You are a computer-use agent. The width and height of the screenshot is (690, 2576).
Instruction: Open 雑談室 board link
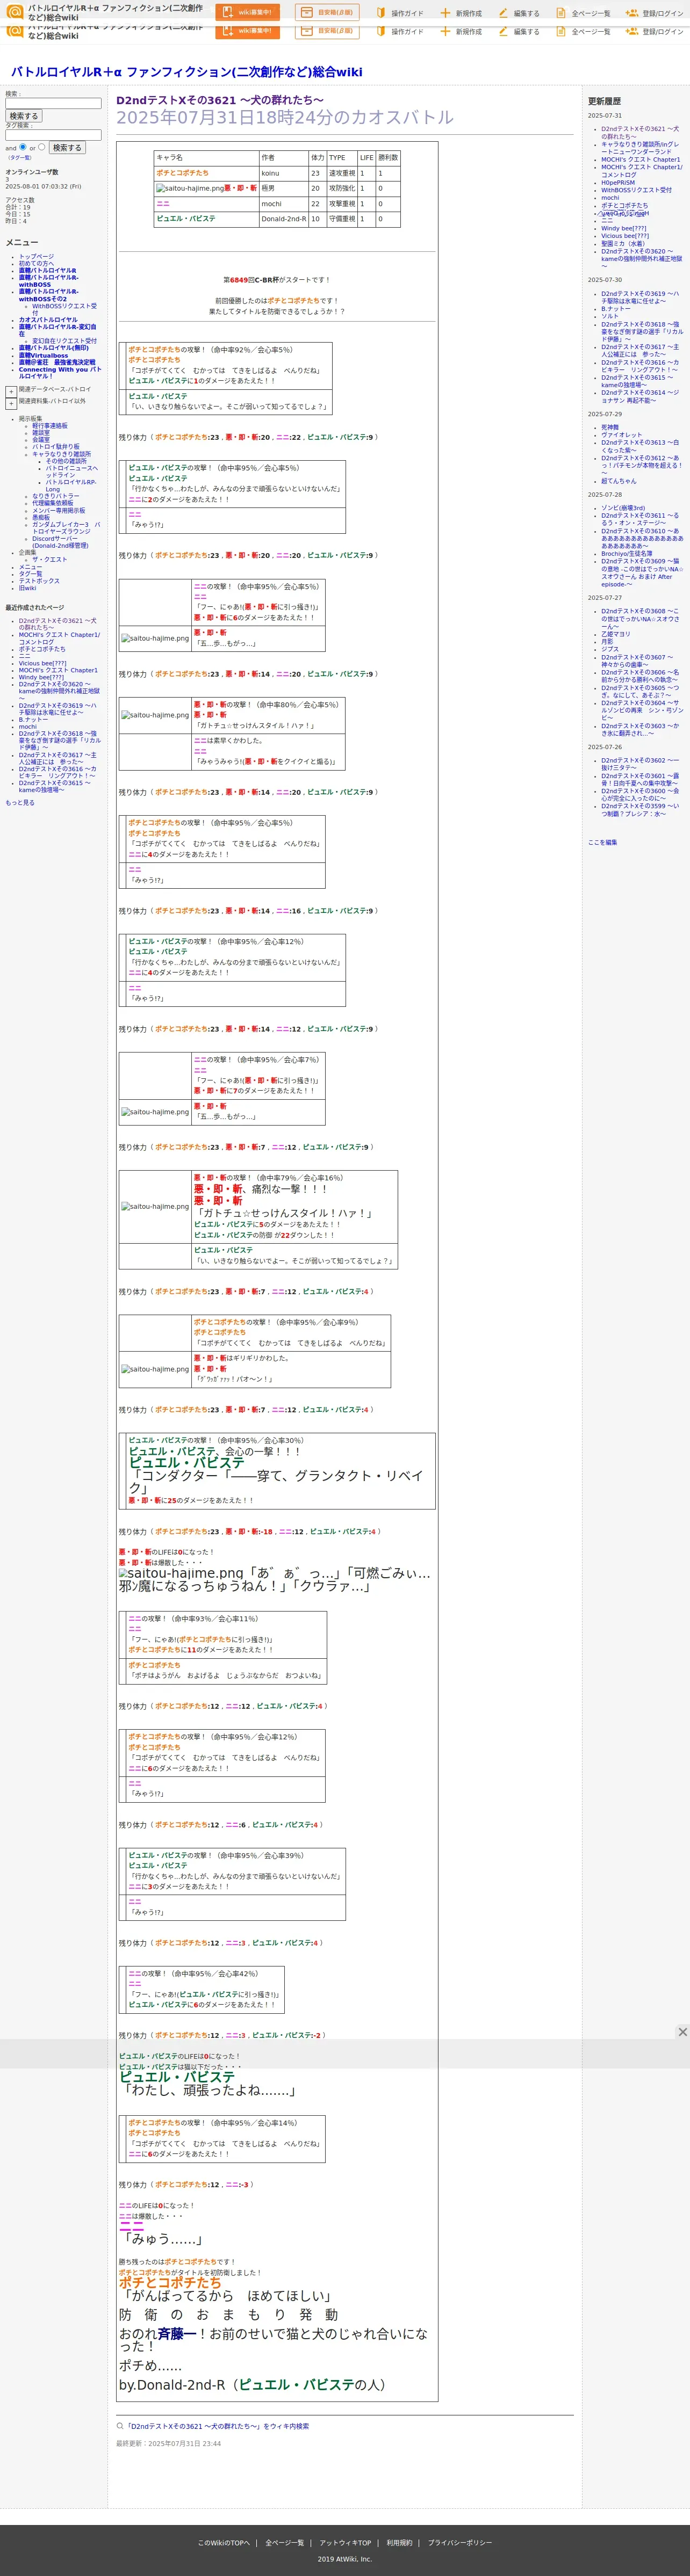coord(40,432)
